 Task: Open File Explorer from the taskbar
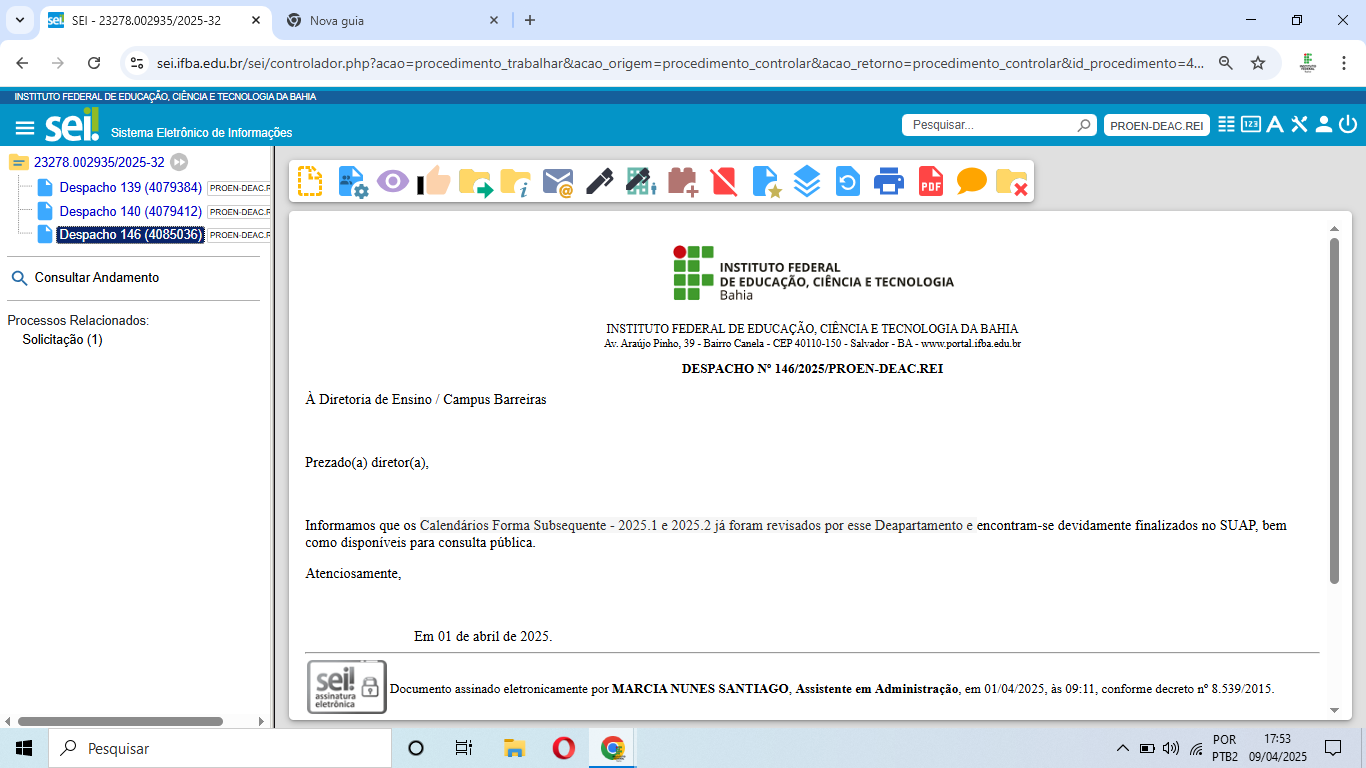point(514,748)
